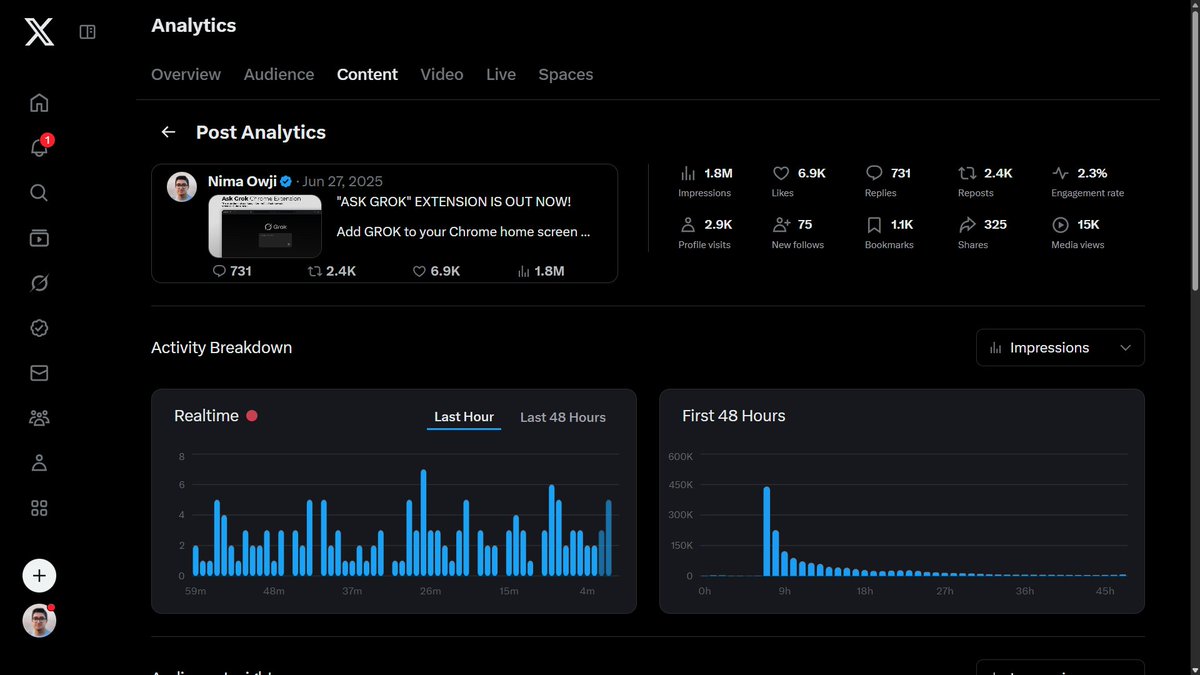Click the repost icon showing 2.4K in post card
Viewport: 1200px width, 675px height.
(x=315, y=271)
